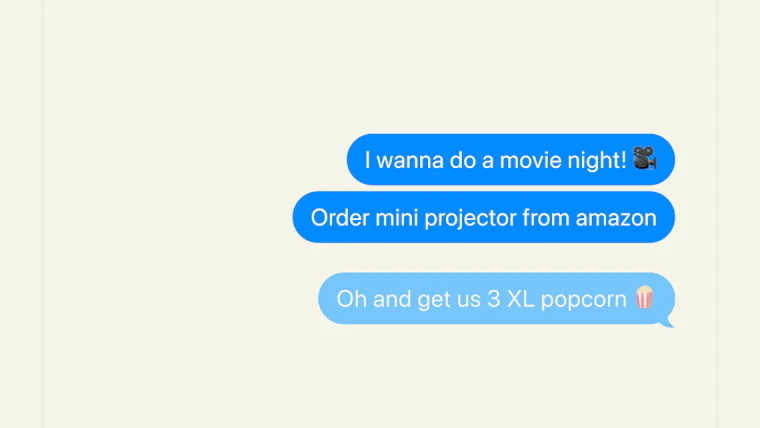The height and width of the screenshot is (428, 760).
Task: Click the word 'projector' in the second message
Action: 470,219
